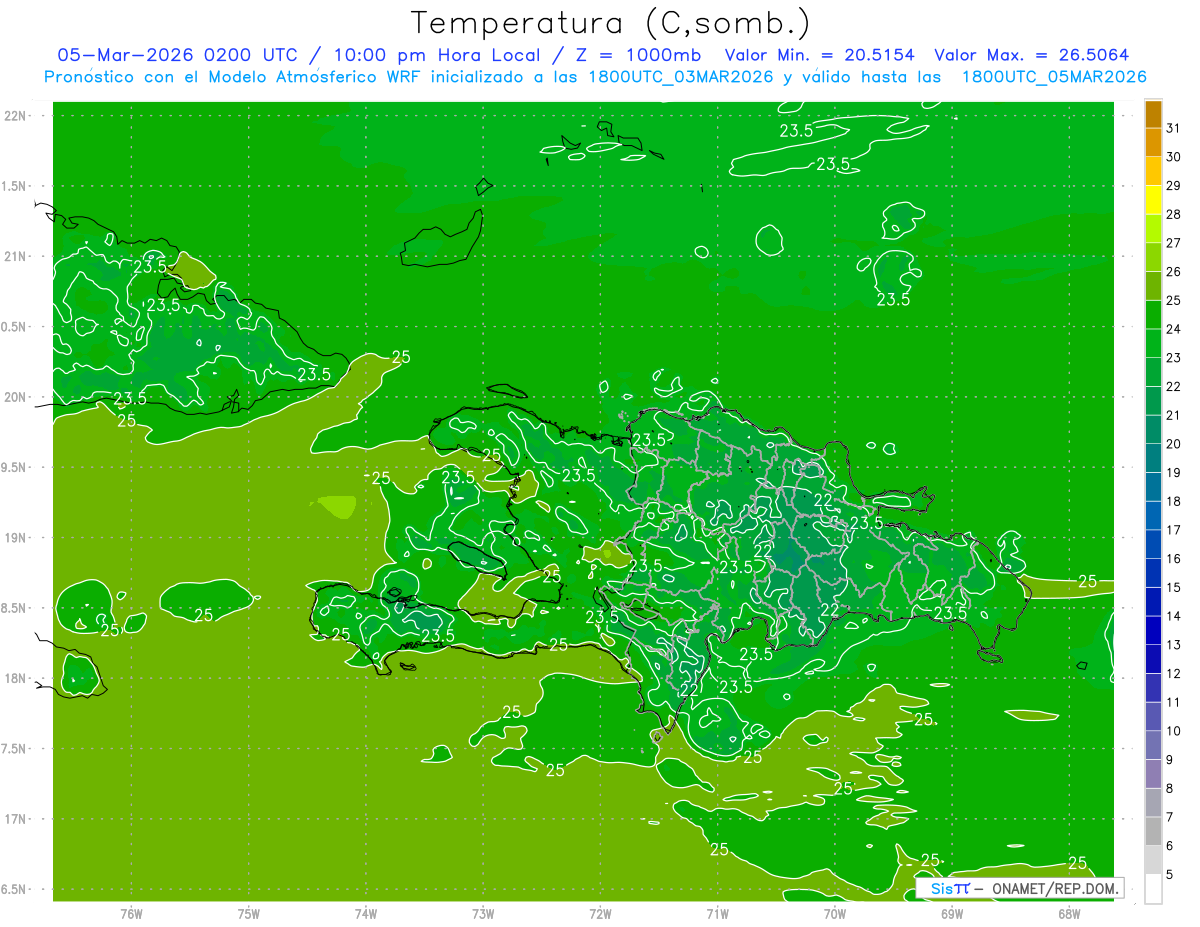Click the "18N" latitude axis label

(x=14, y=679)
